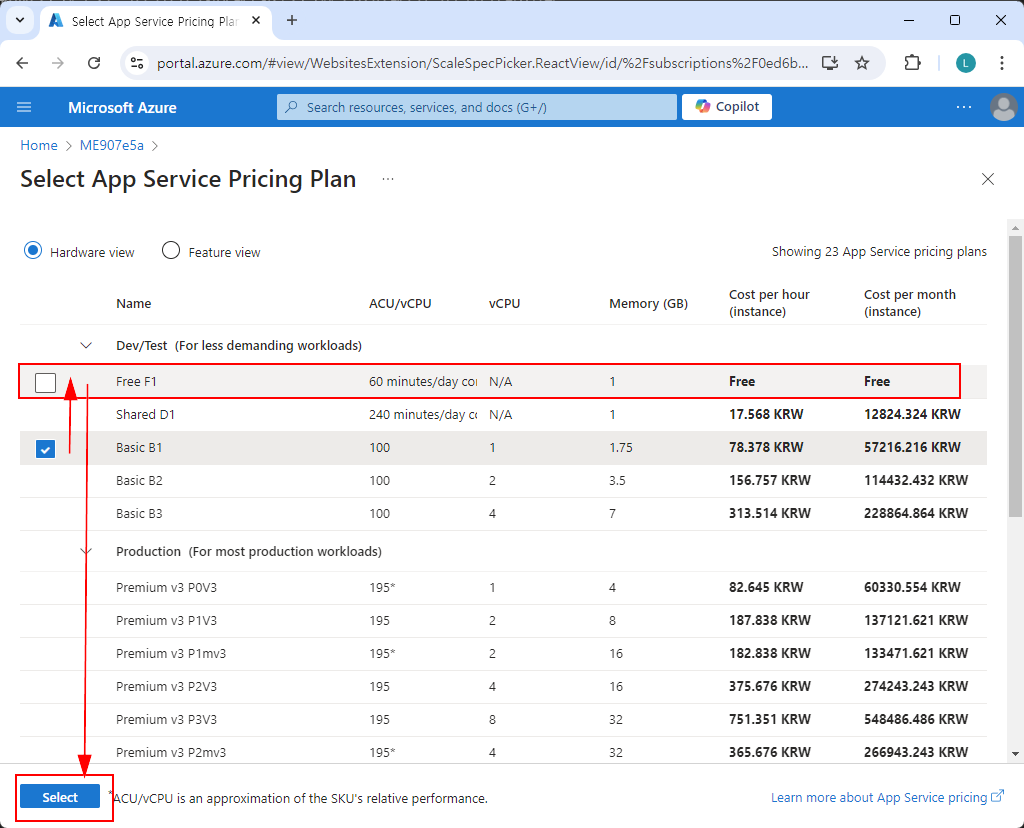The height and width of the screenshot is (828, 1024).
Task: Open a new browser tab
Action: click(292, 20)
